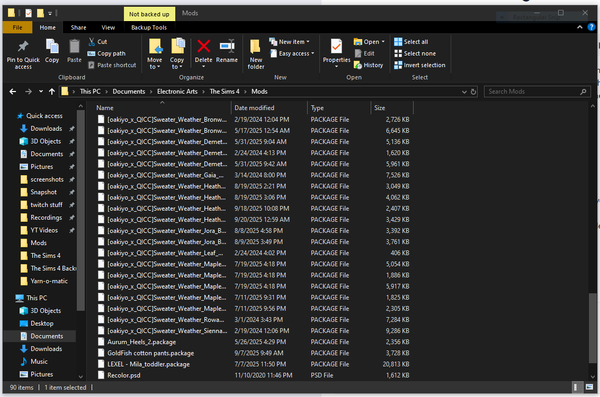Go up one folder level
Image resolution: width=600 pixels, height=397 pixels.
(x=52, y=91)
